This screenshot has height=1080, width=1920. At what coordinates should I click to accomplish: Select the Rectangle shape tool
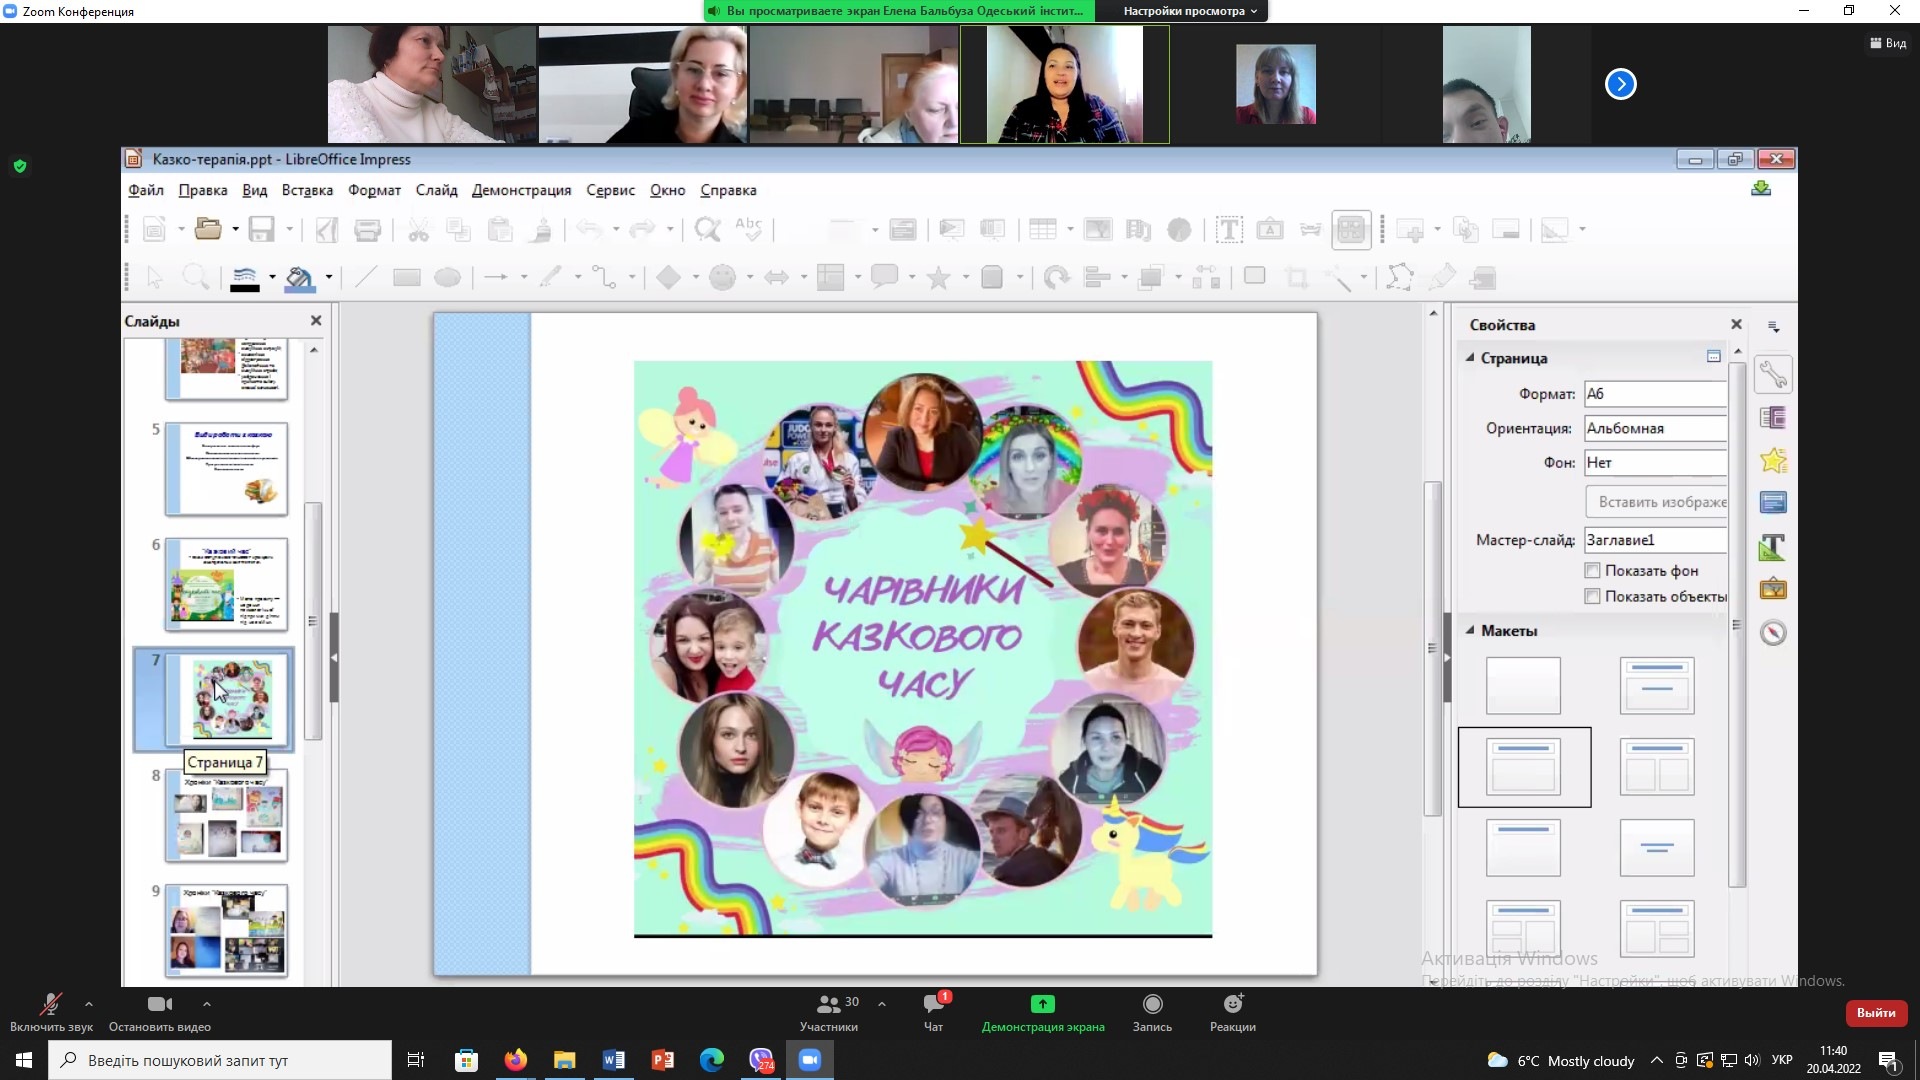pos(406,278)
